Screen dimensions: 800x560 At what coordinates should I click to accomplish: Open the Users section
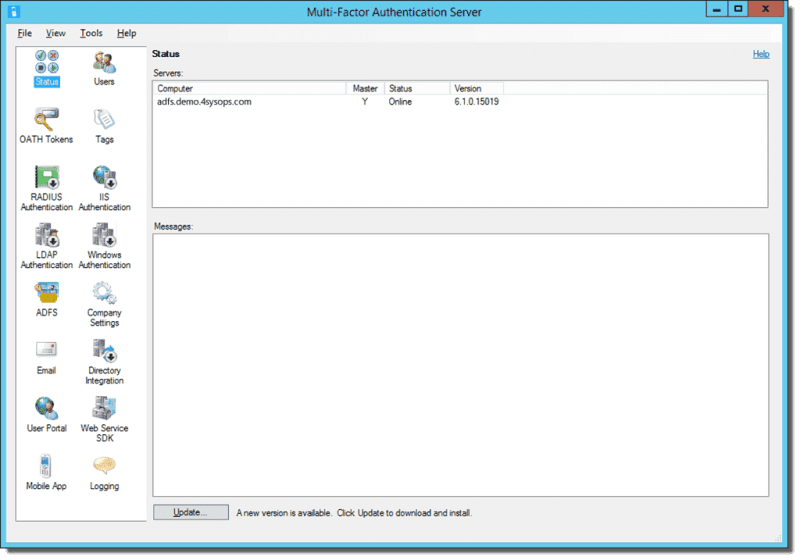pyautogui.click(x=104, y=68)
